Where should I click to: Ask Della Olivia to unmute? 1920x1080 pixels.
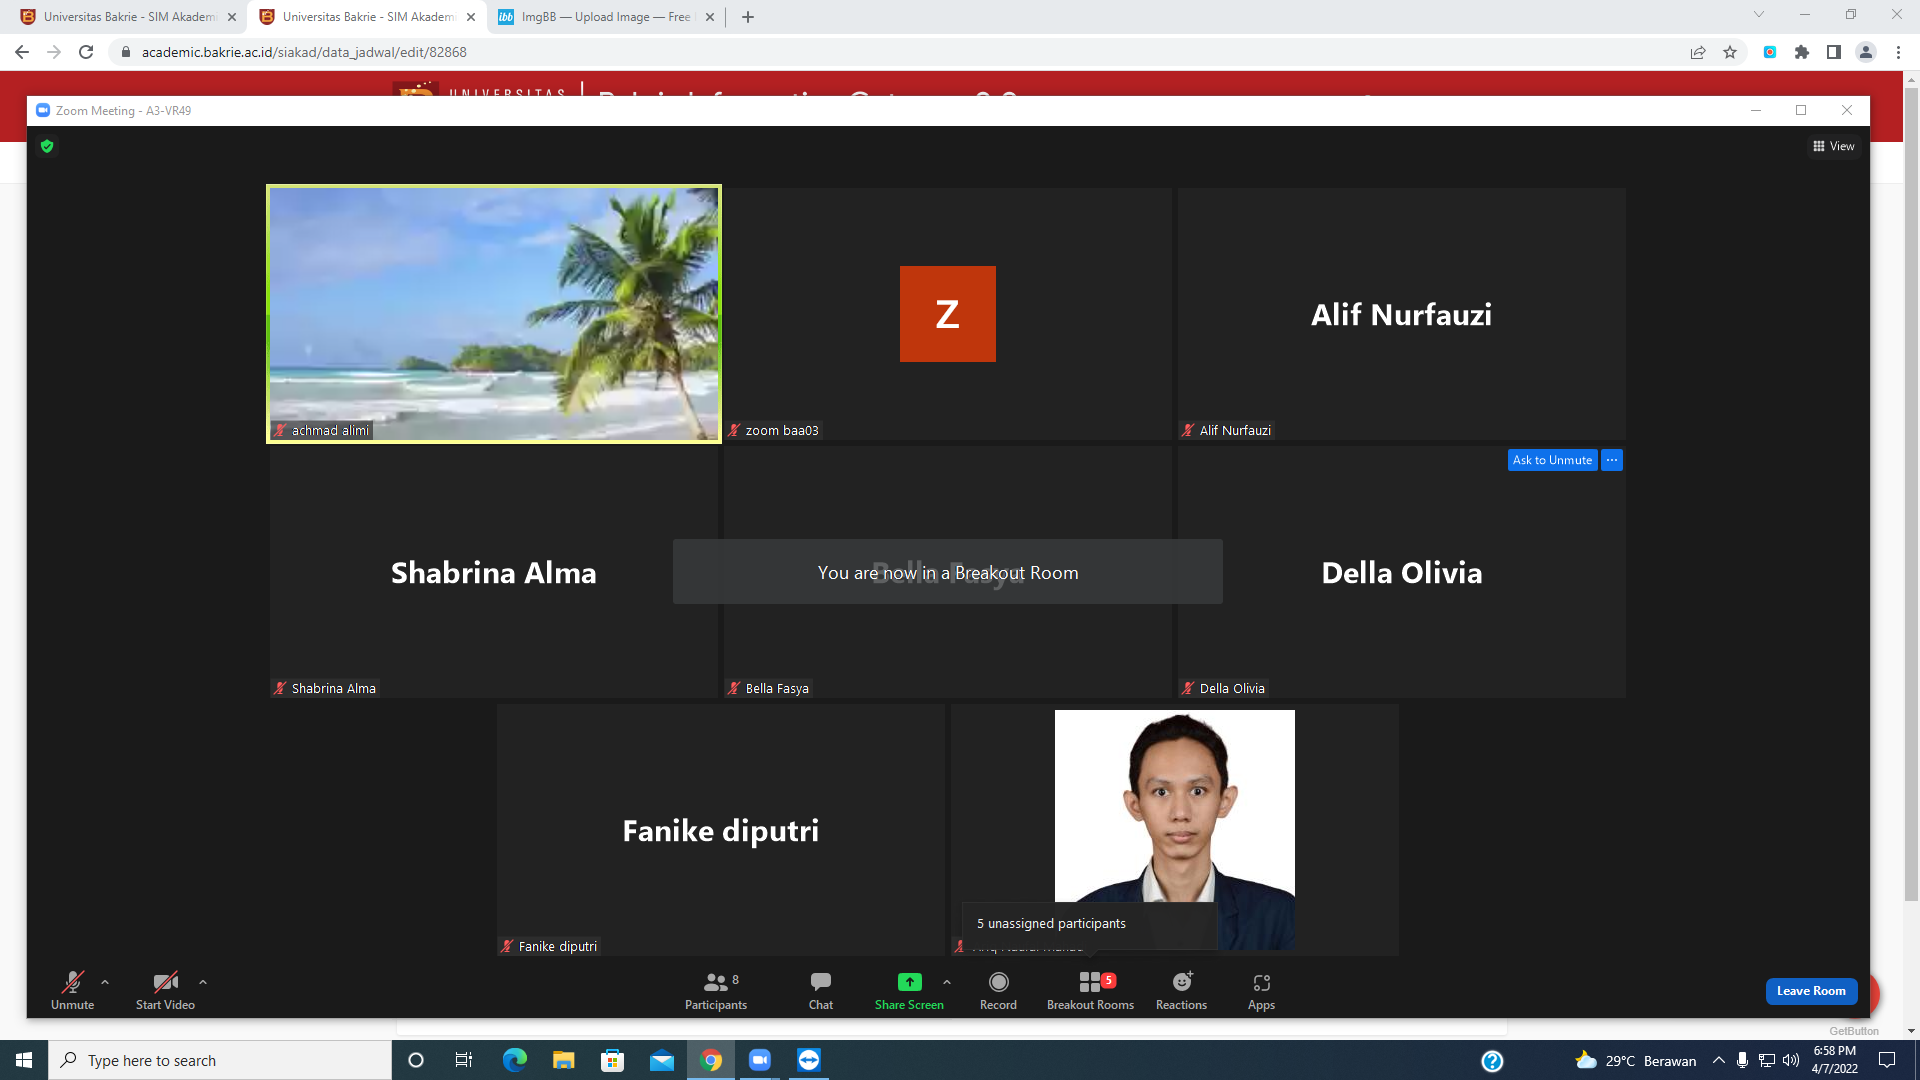click(x=1552, y=460)
